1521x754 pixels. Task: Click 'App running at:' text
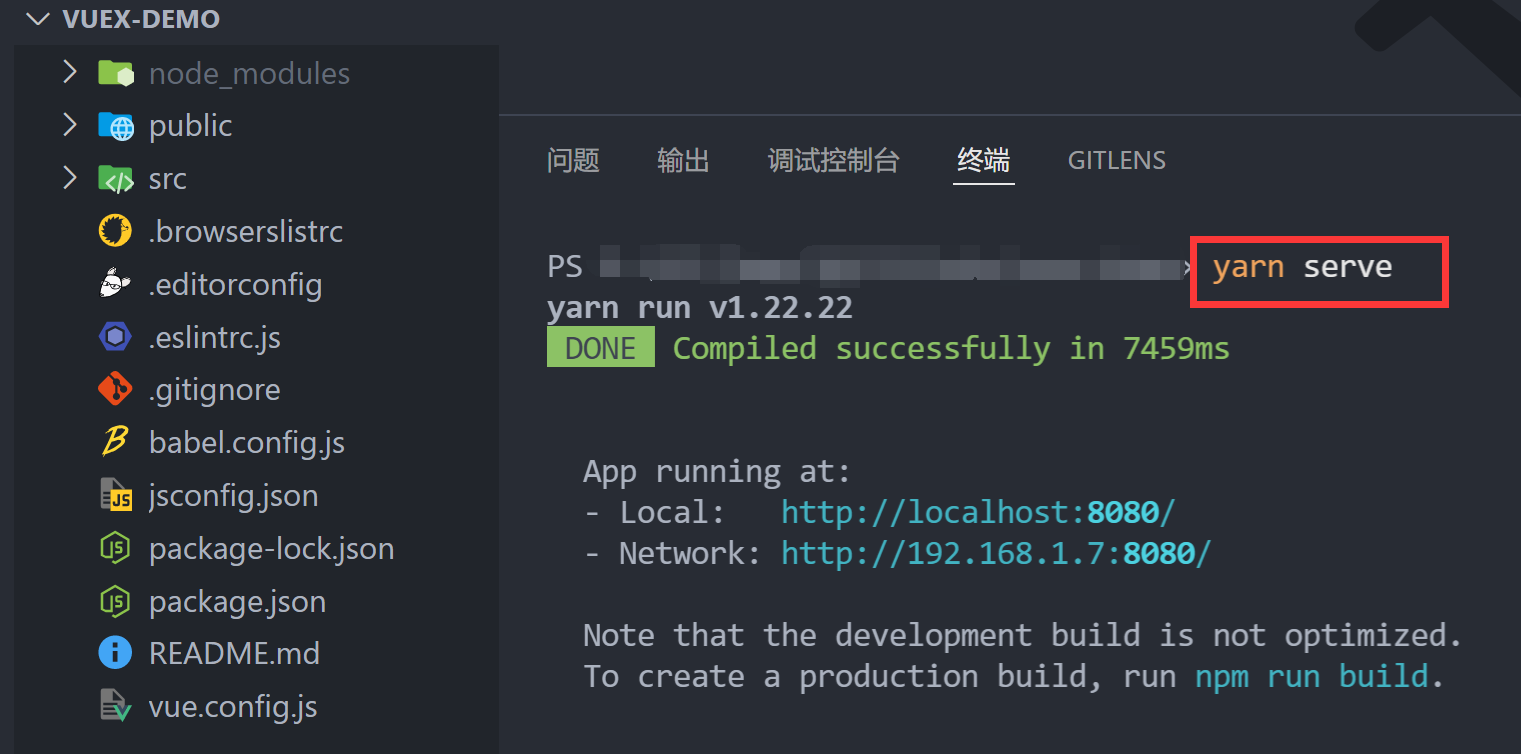click(x=717, y=471)
